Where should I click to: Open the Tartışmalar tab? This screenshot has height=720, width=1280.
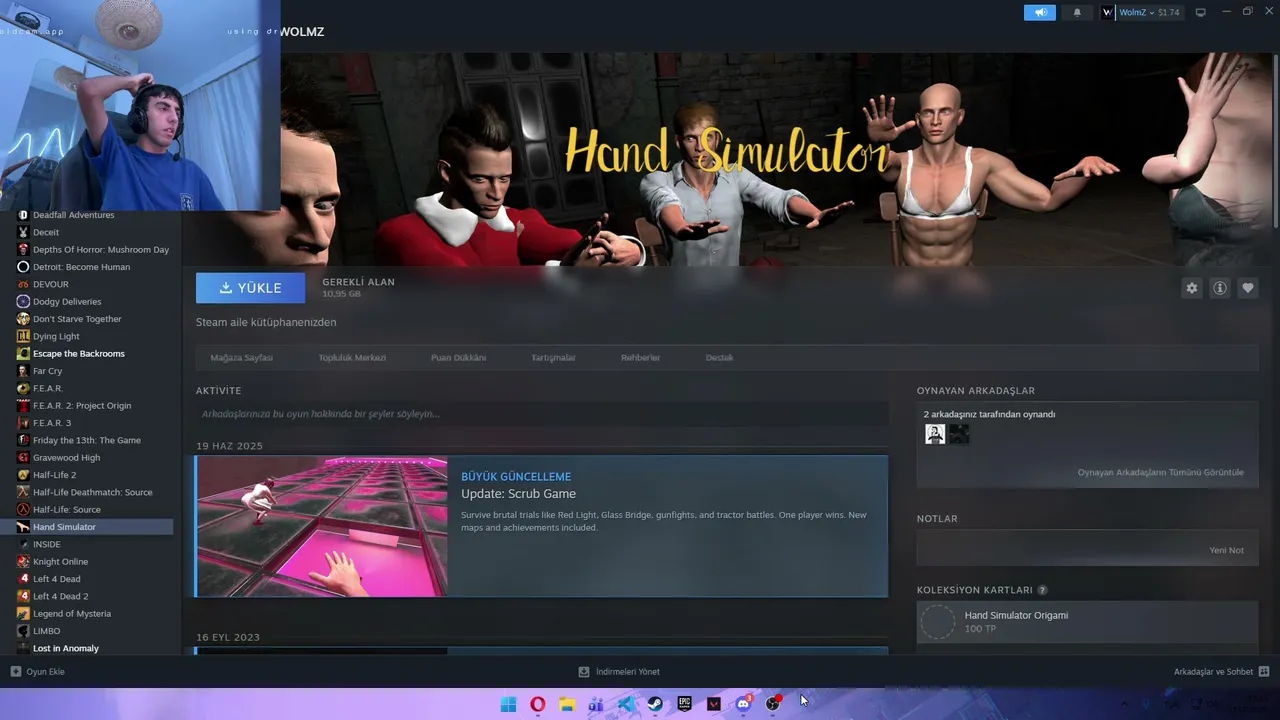point(553,358)
